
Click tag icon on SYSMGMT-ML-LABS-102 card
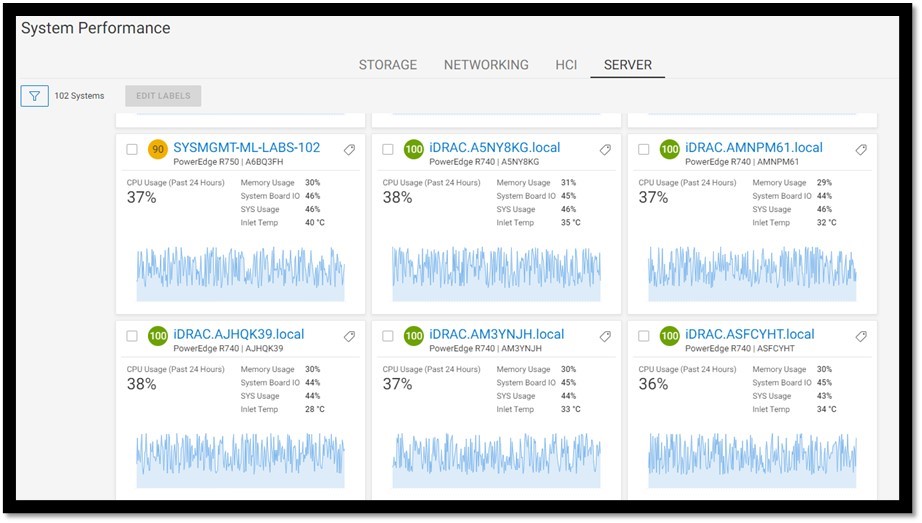click(349, 150)
